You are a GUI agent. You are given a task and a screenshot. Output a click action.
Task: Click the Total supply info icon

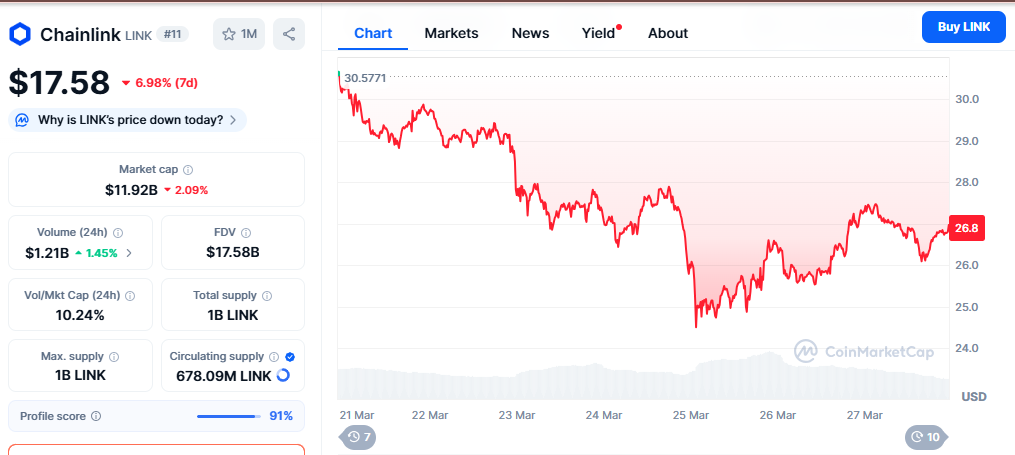click(263, 295)
